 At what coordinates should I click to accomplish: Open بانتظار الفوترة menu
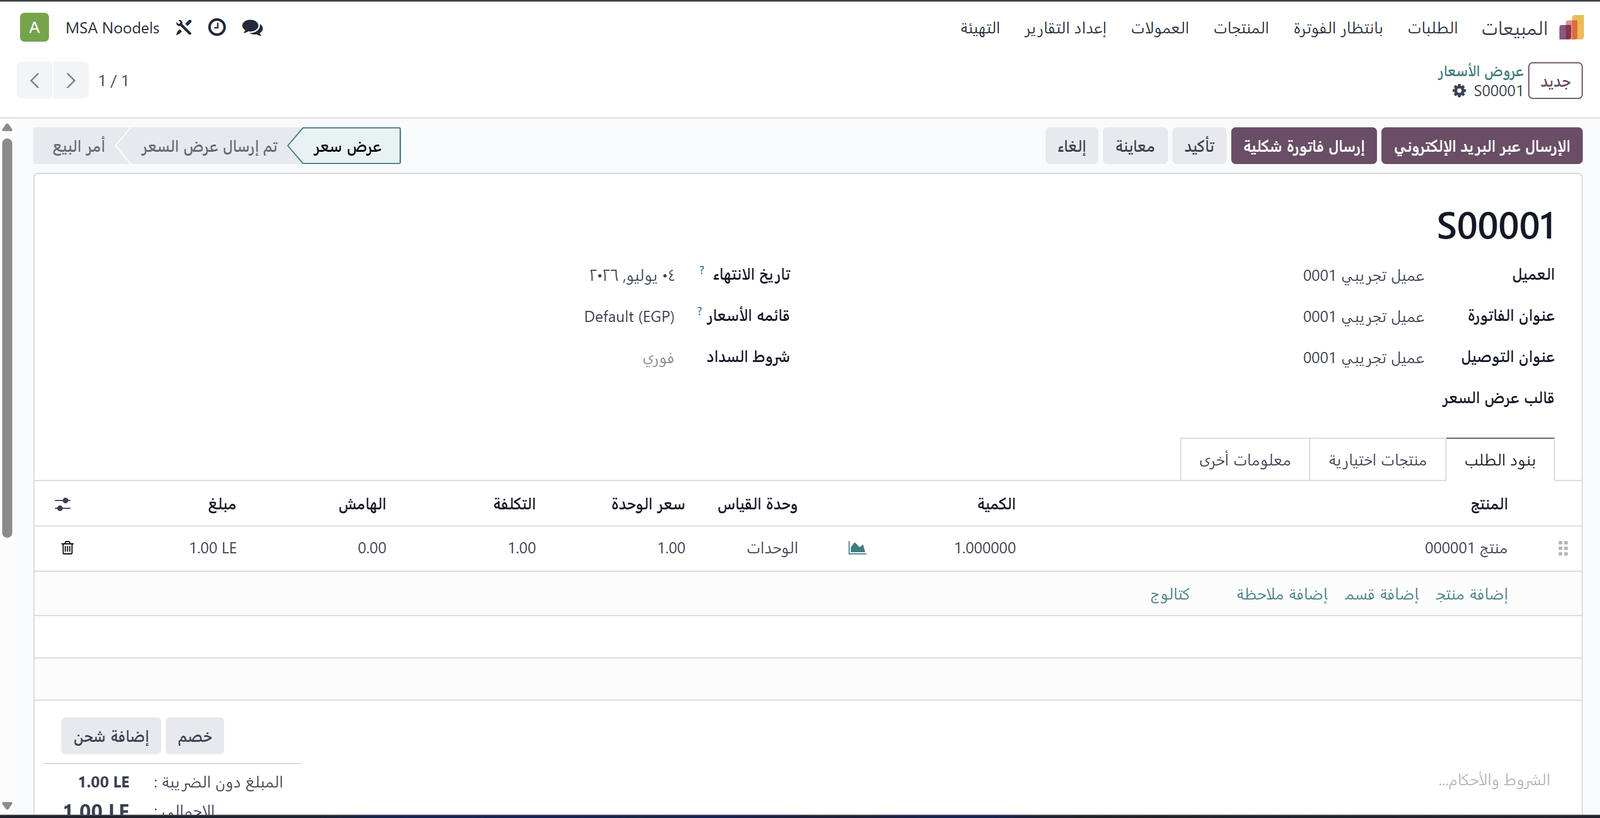[1338, 28]
